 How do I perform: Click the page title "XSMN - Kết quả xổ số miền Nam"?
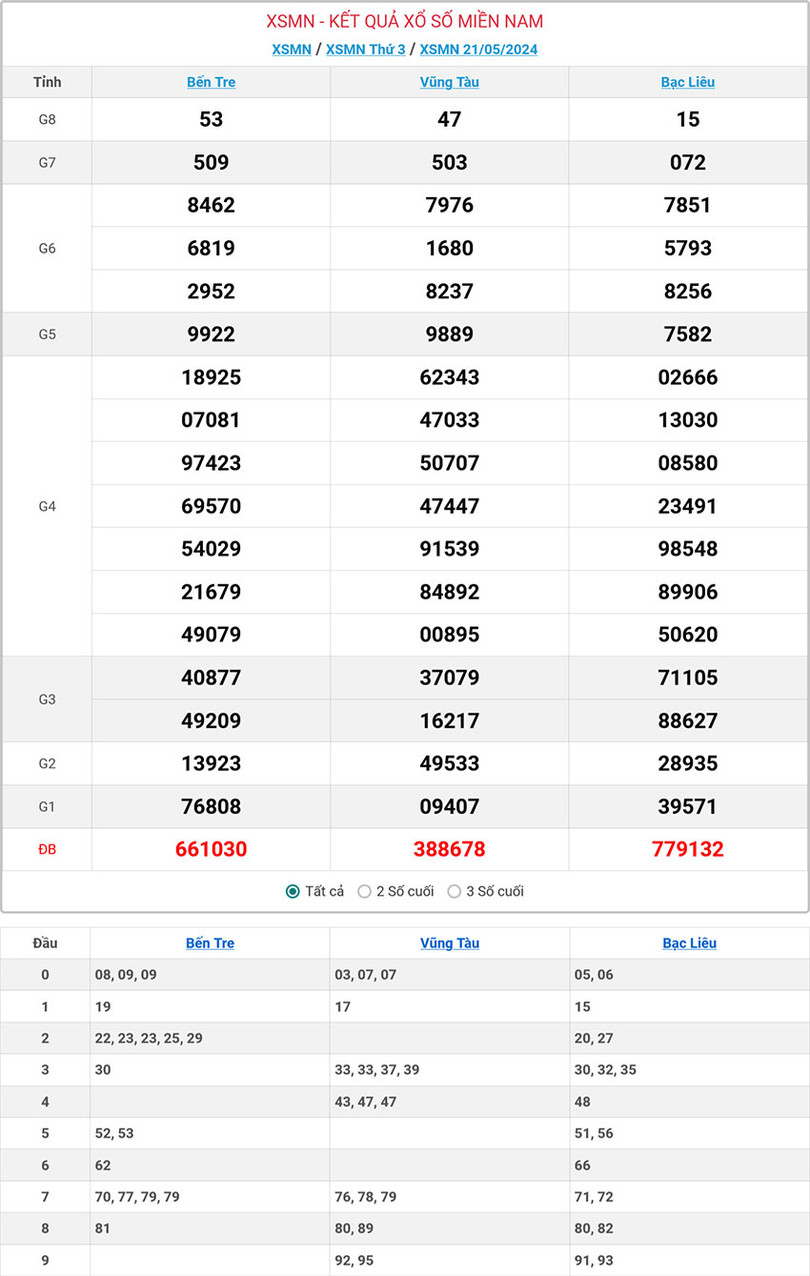pos(405,21)
